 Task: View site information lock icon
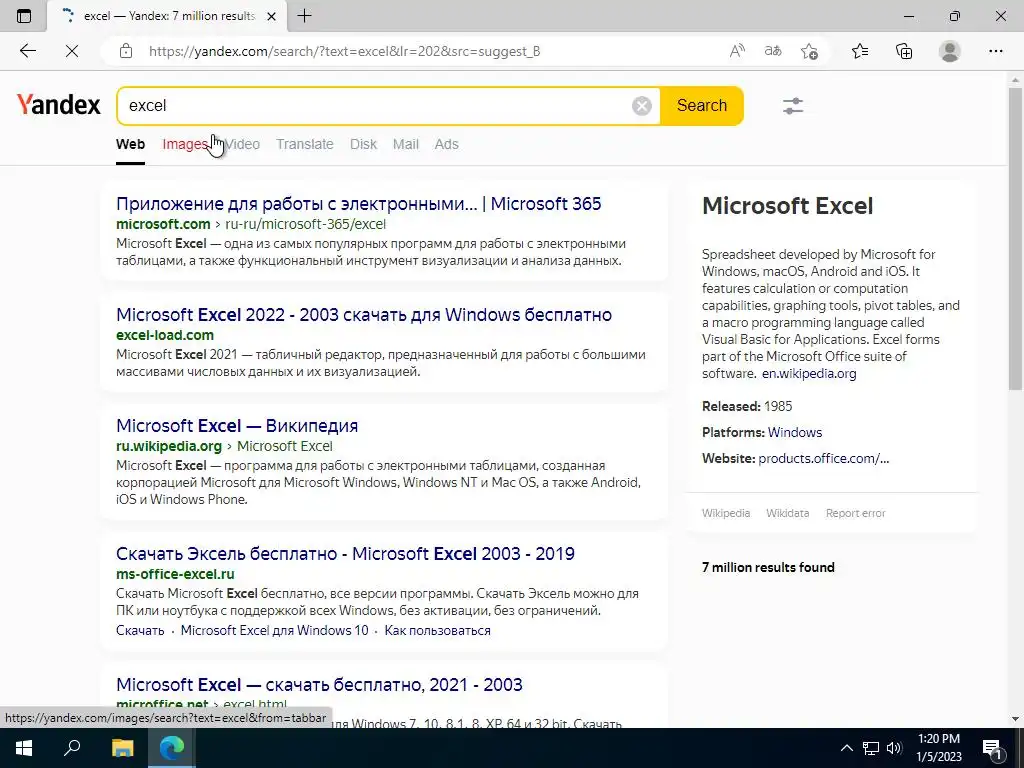[x=126, y=51]
